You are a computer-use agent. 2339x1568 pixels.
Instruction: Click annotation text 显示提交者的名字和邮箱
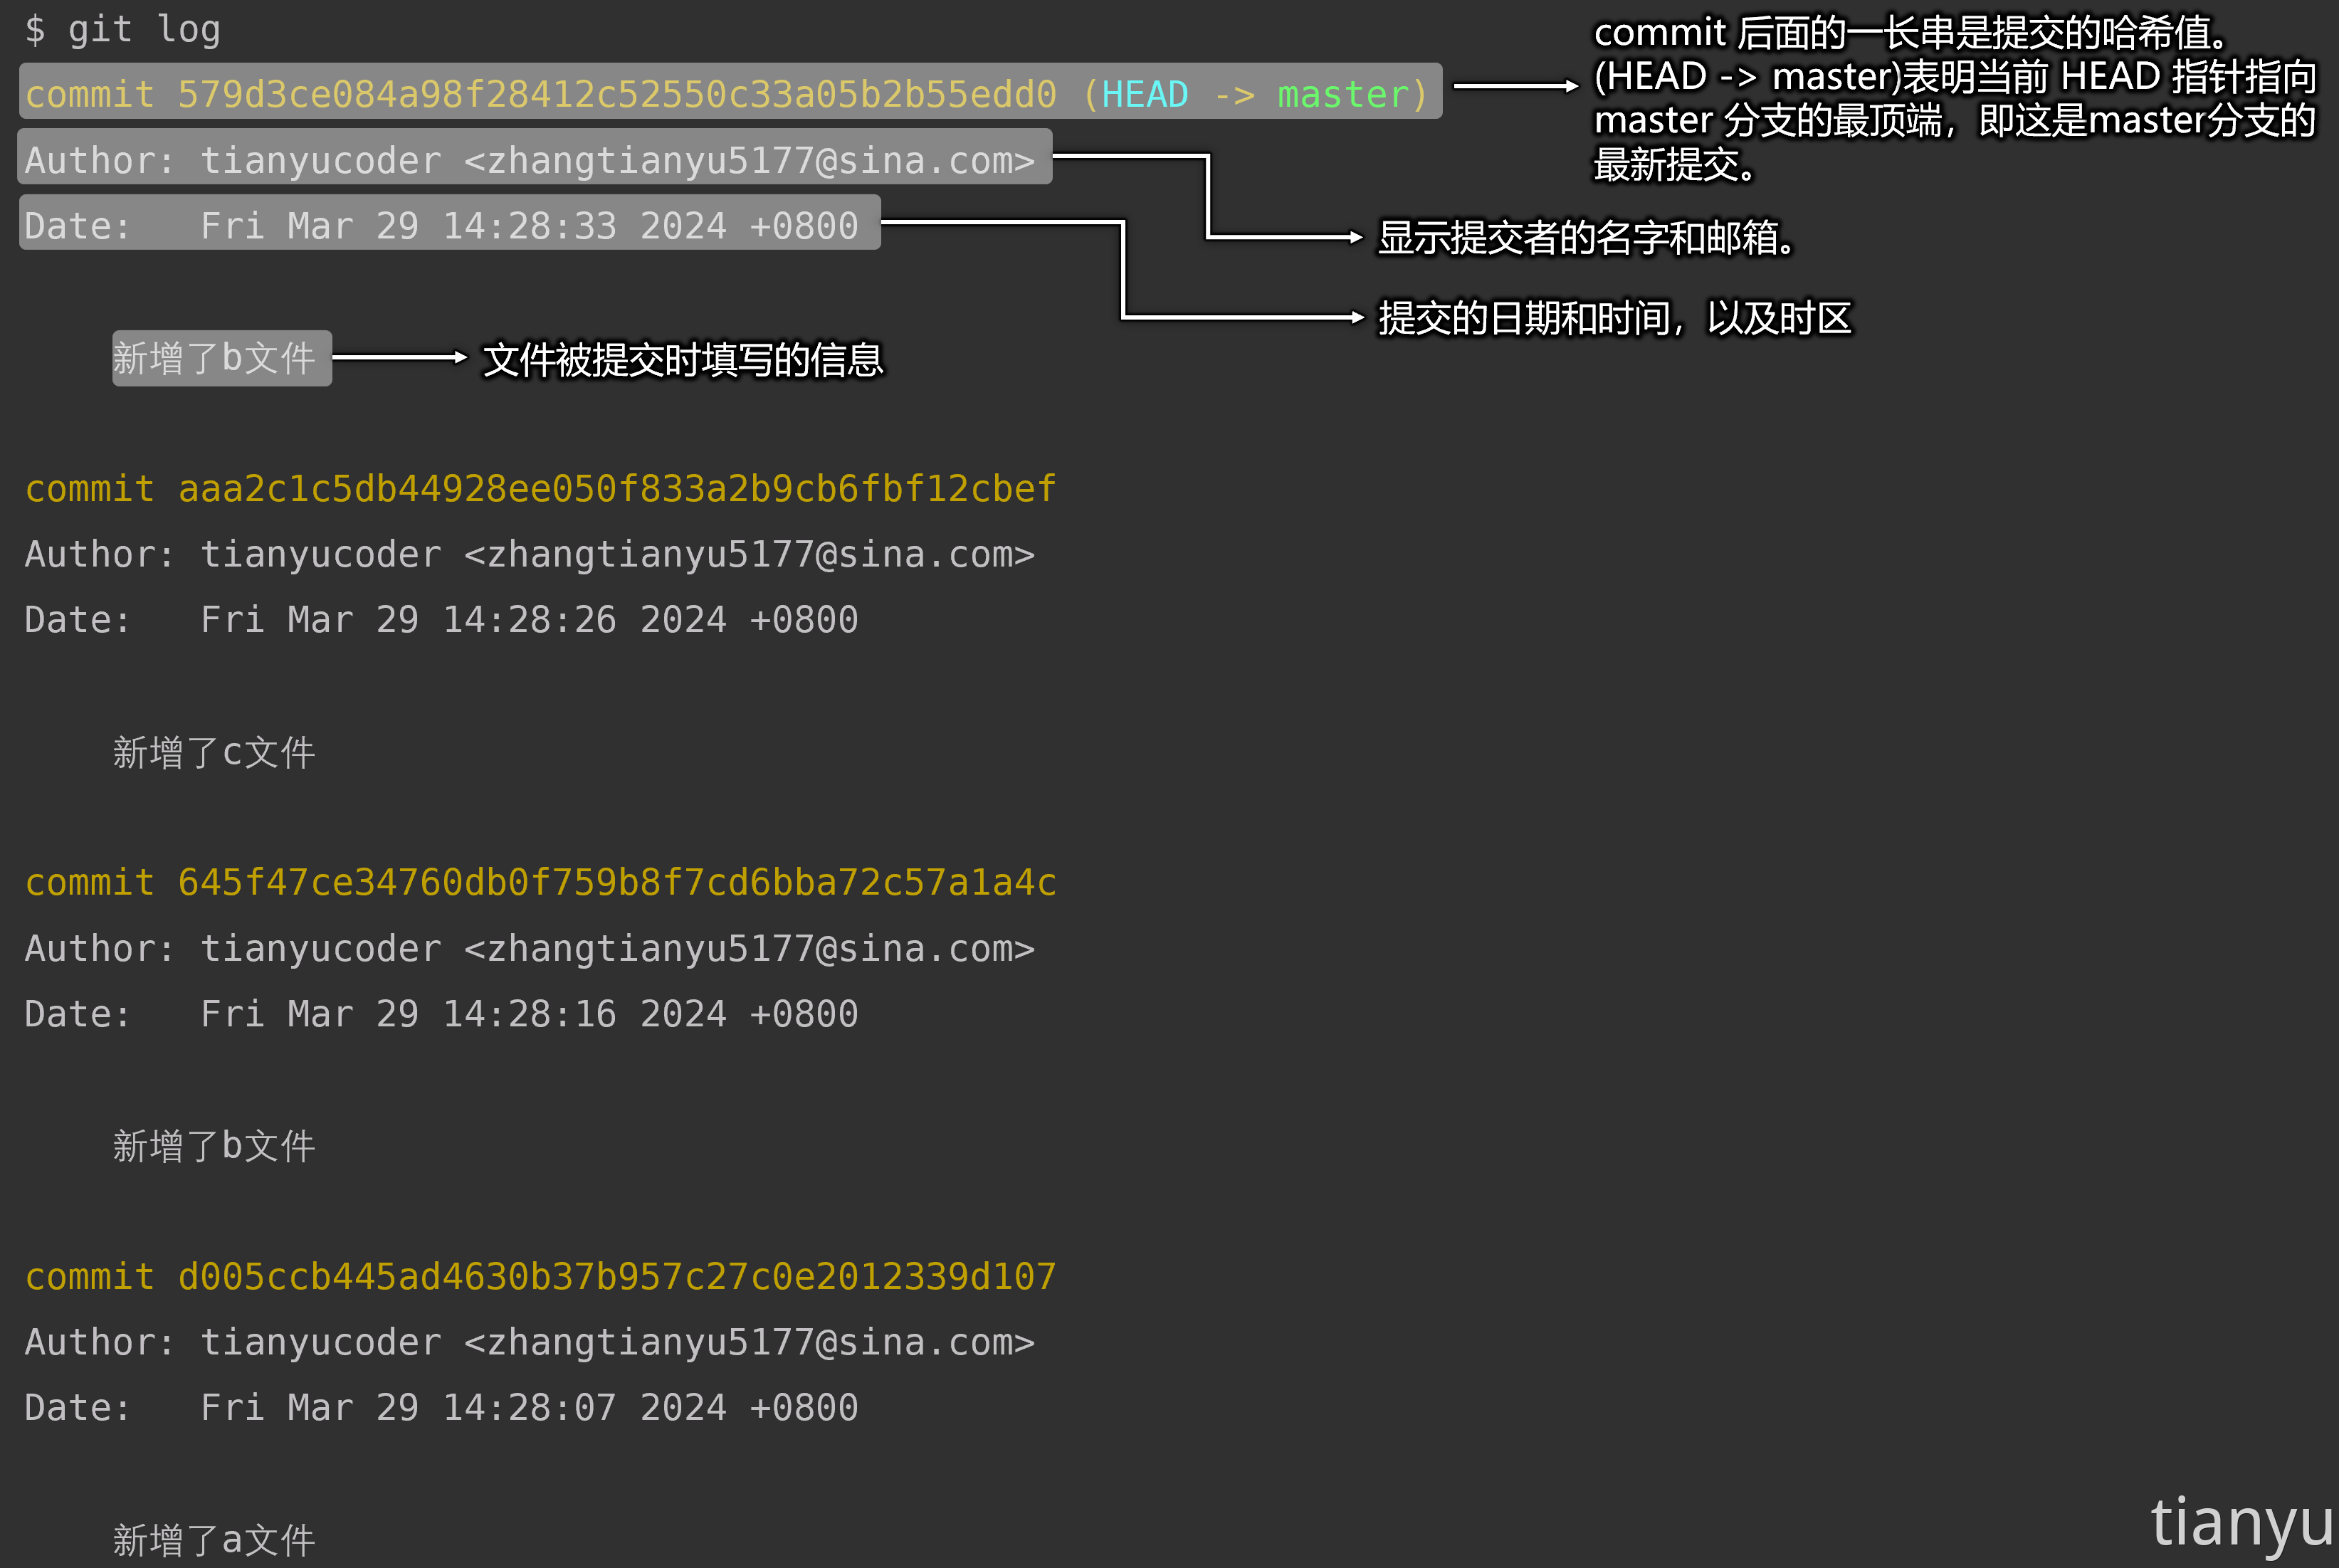(1586, 238)
